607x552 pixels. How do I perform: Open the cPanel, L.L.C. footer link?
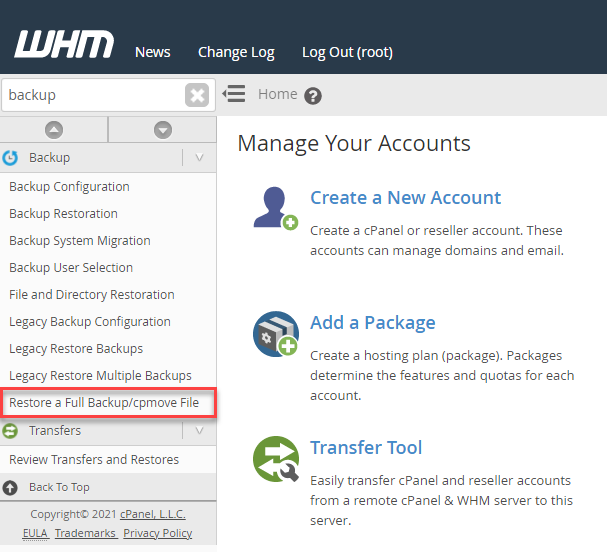(153, 514)
